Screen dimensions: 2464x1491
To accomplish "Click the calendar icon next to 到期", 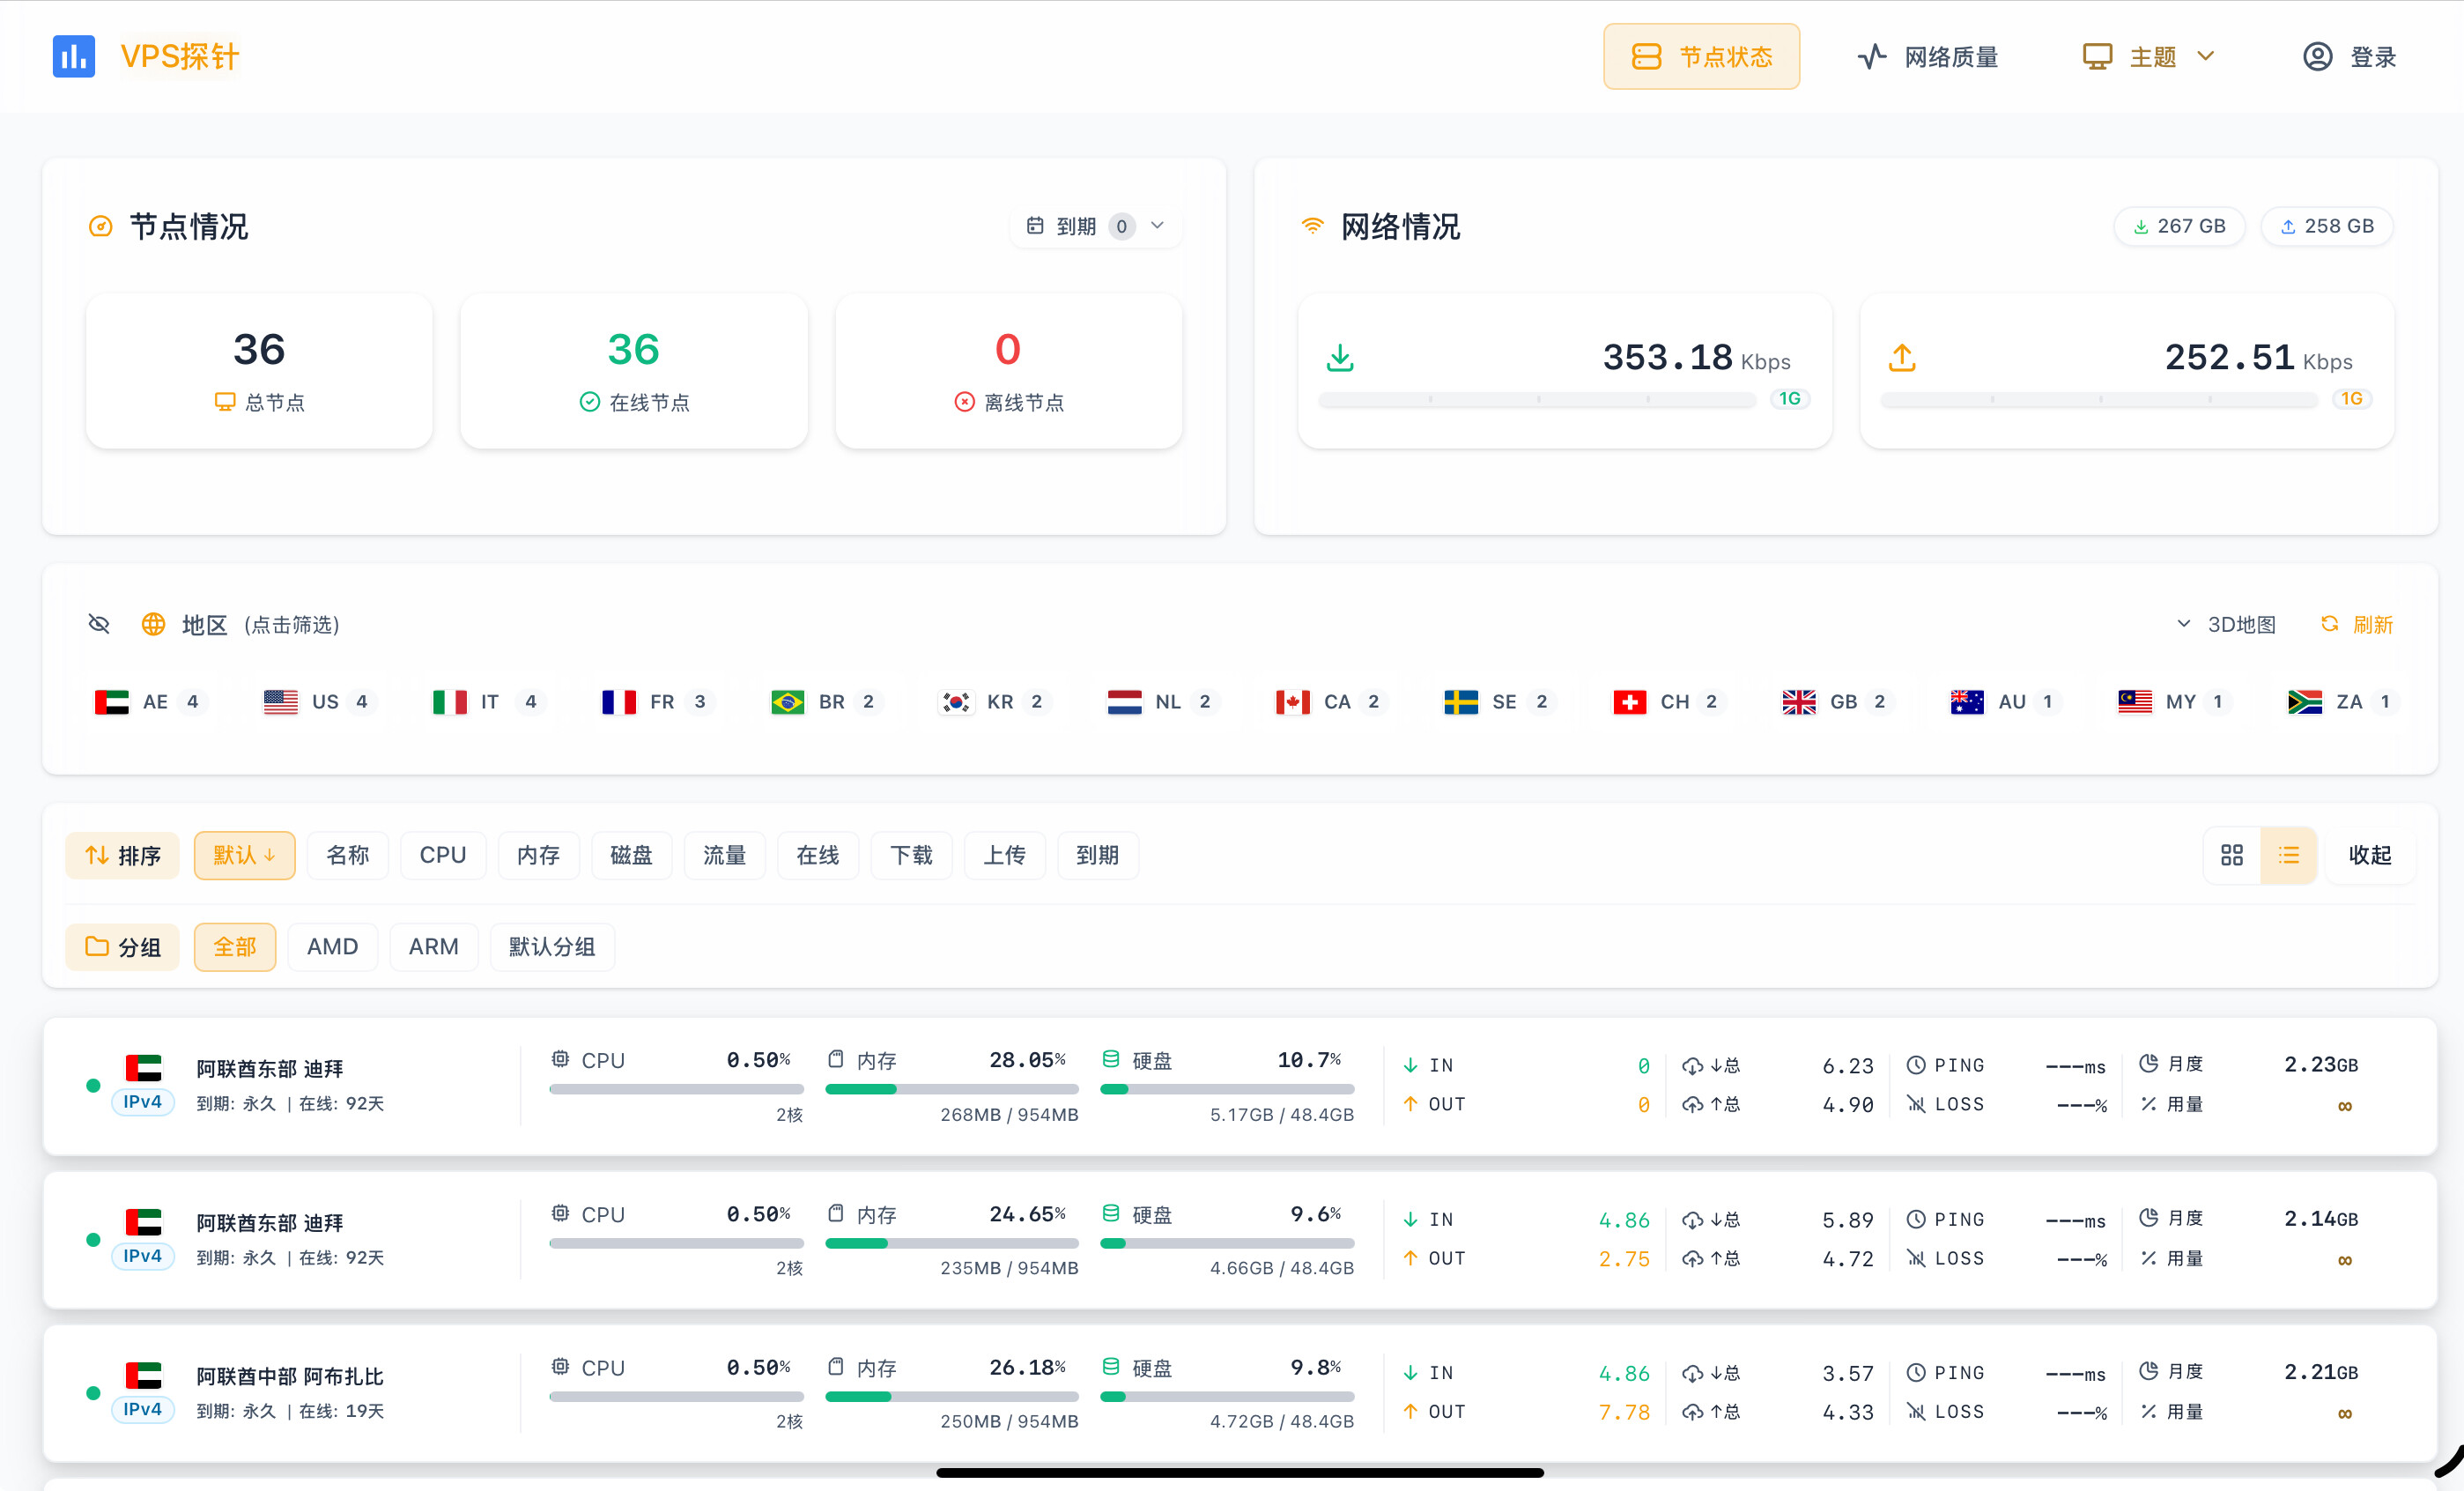I will [x=1035, y=225].
